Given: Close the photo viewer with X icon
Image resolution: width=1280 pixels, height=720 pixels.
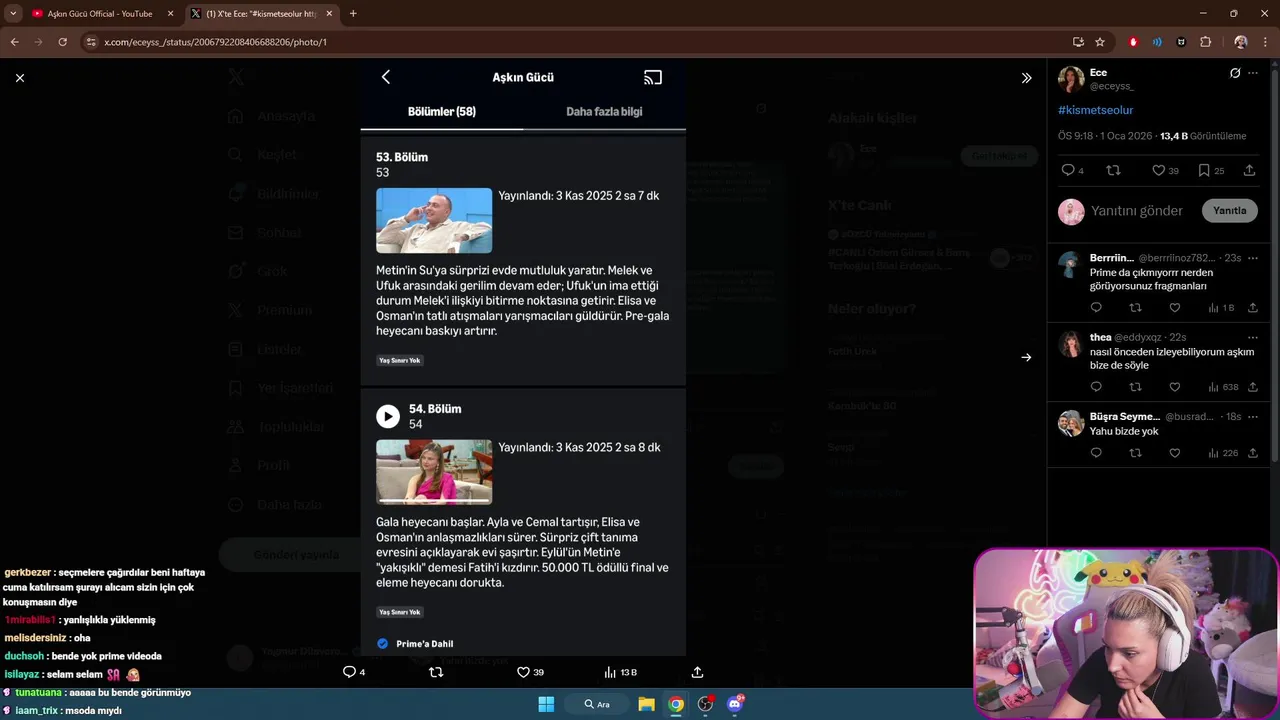Looking at the screenshot, I should pyautogui.click(x=19, y=78).
